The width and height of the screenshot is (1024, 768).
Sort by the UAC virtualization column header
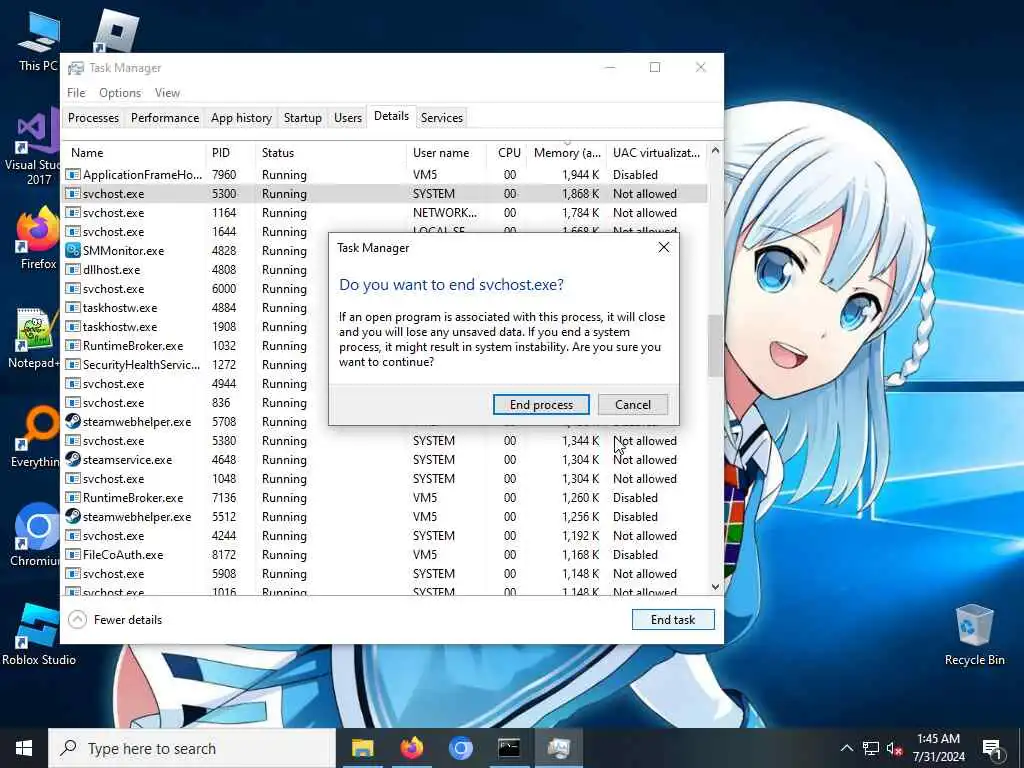(656, 153)
